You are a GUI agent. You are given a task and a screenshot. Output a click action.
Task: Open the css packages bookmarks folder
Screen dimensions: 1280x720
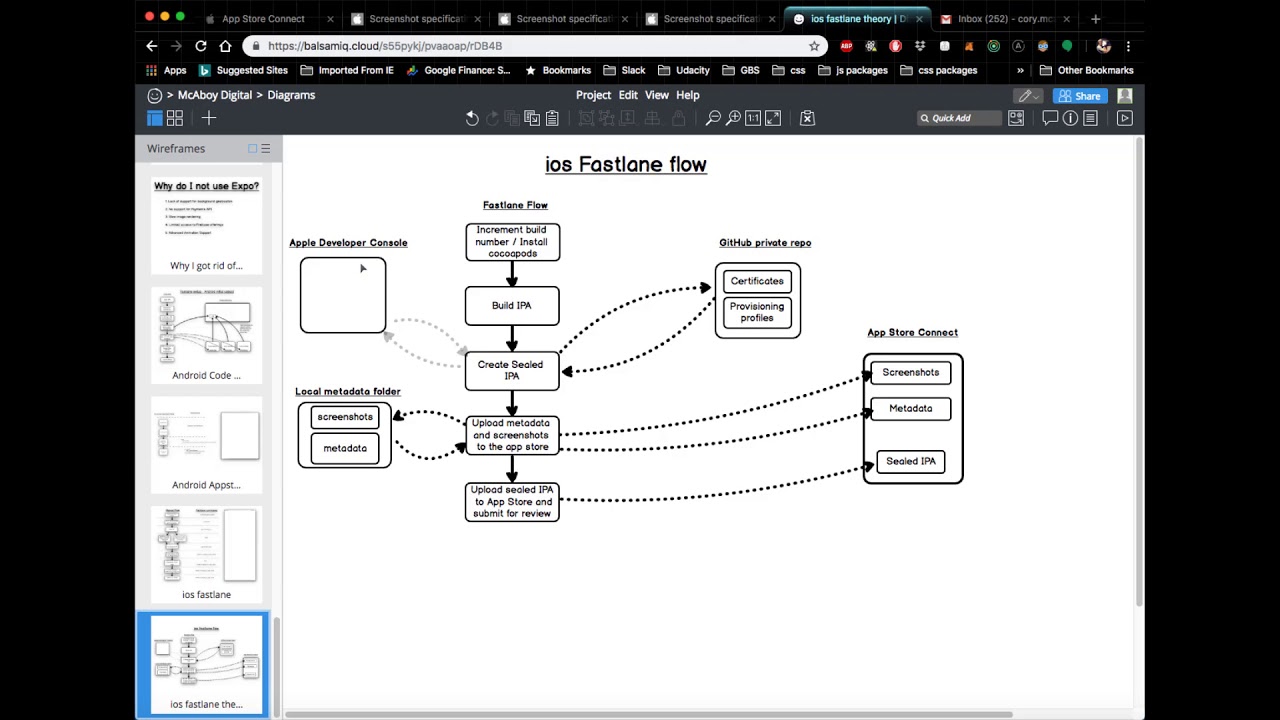click(x=938, y=70)
